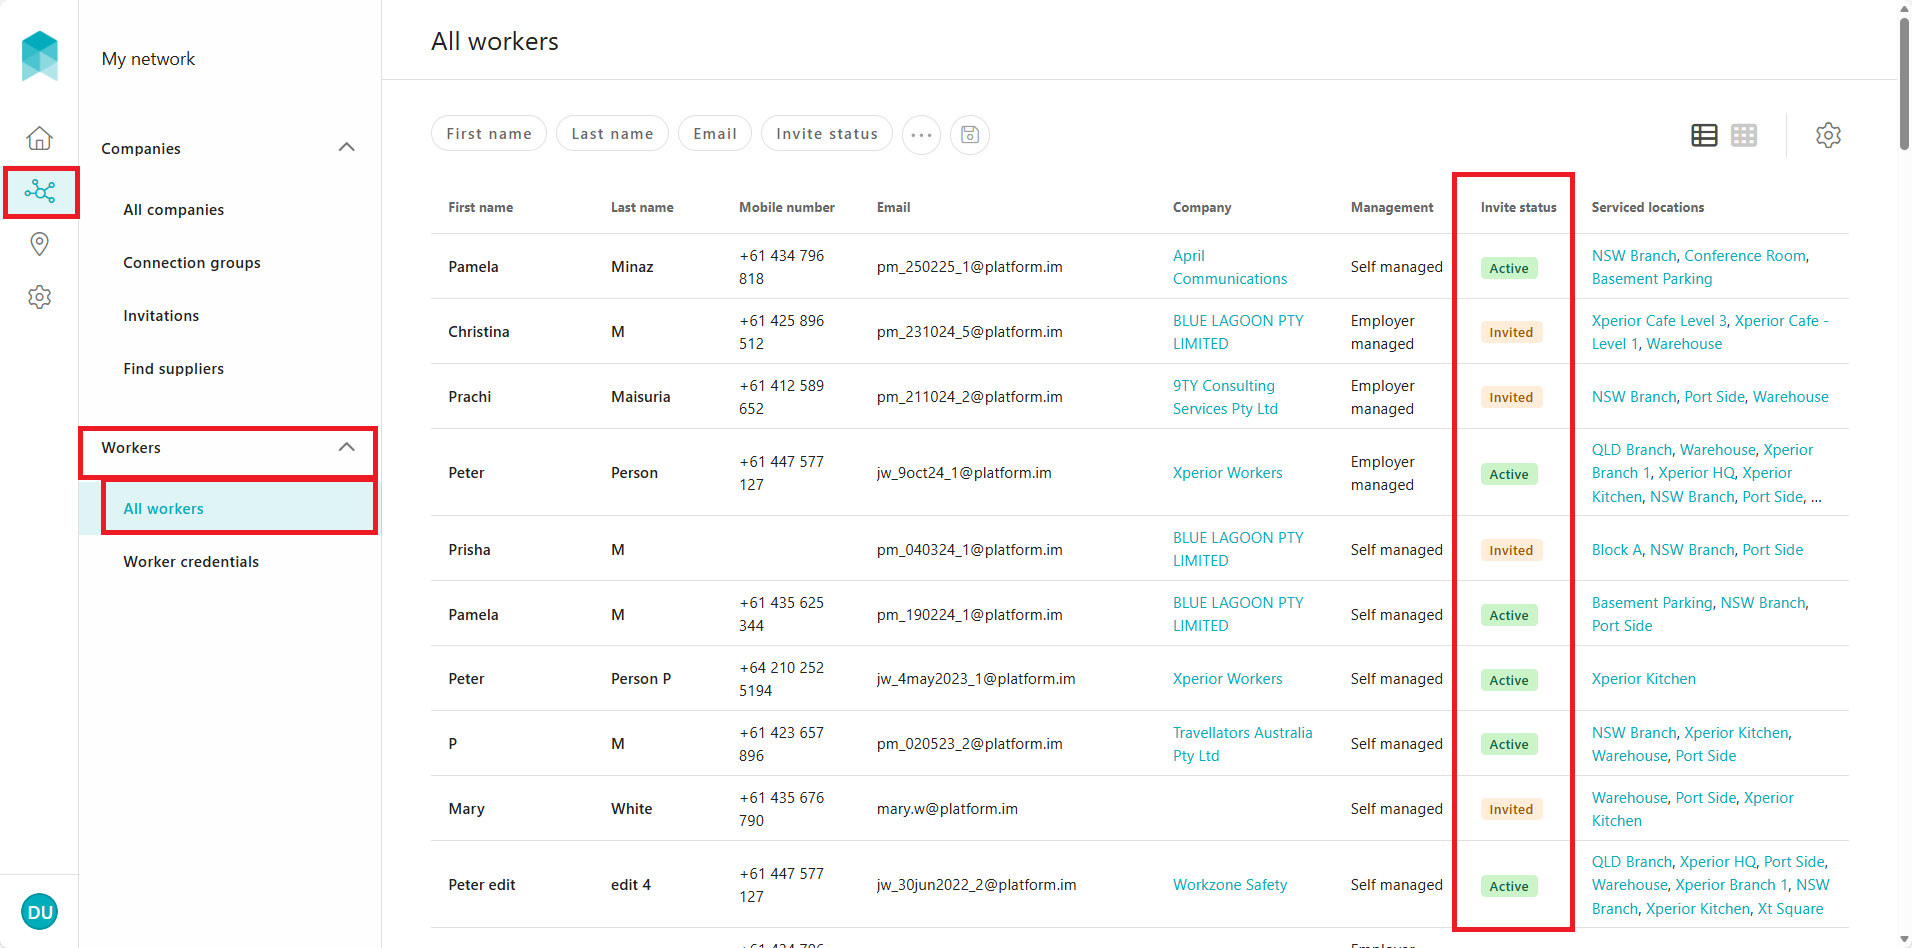Click email jw_4may2023_1@platform.im
Image resolution: width=1912 pixels, height=948 pixels.
976,679
